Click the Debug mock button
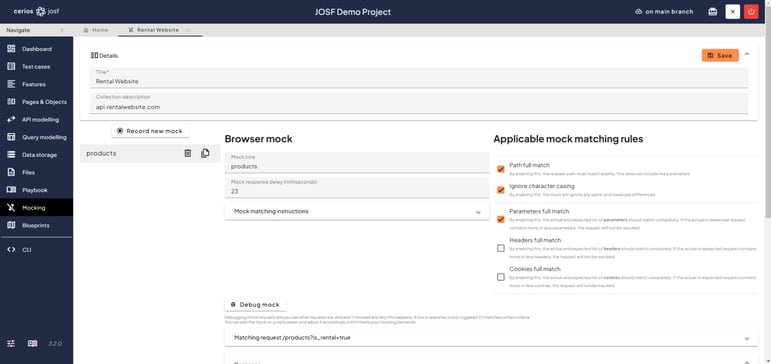This screenshot has width=771, height=364. (255, 304)
